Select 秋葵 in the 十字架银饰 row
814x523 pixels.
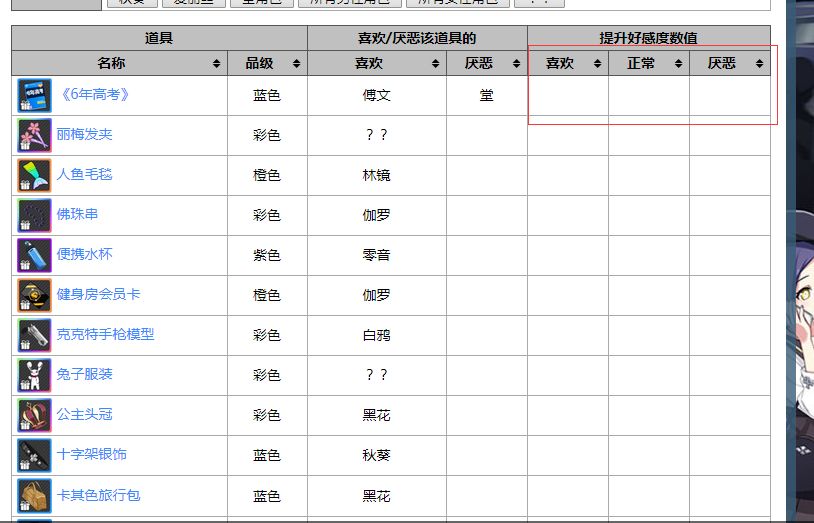[x=376, y=455]
